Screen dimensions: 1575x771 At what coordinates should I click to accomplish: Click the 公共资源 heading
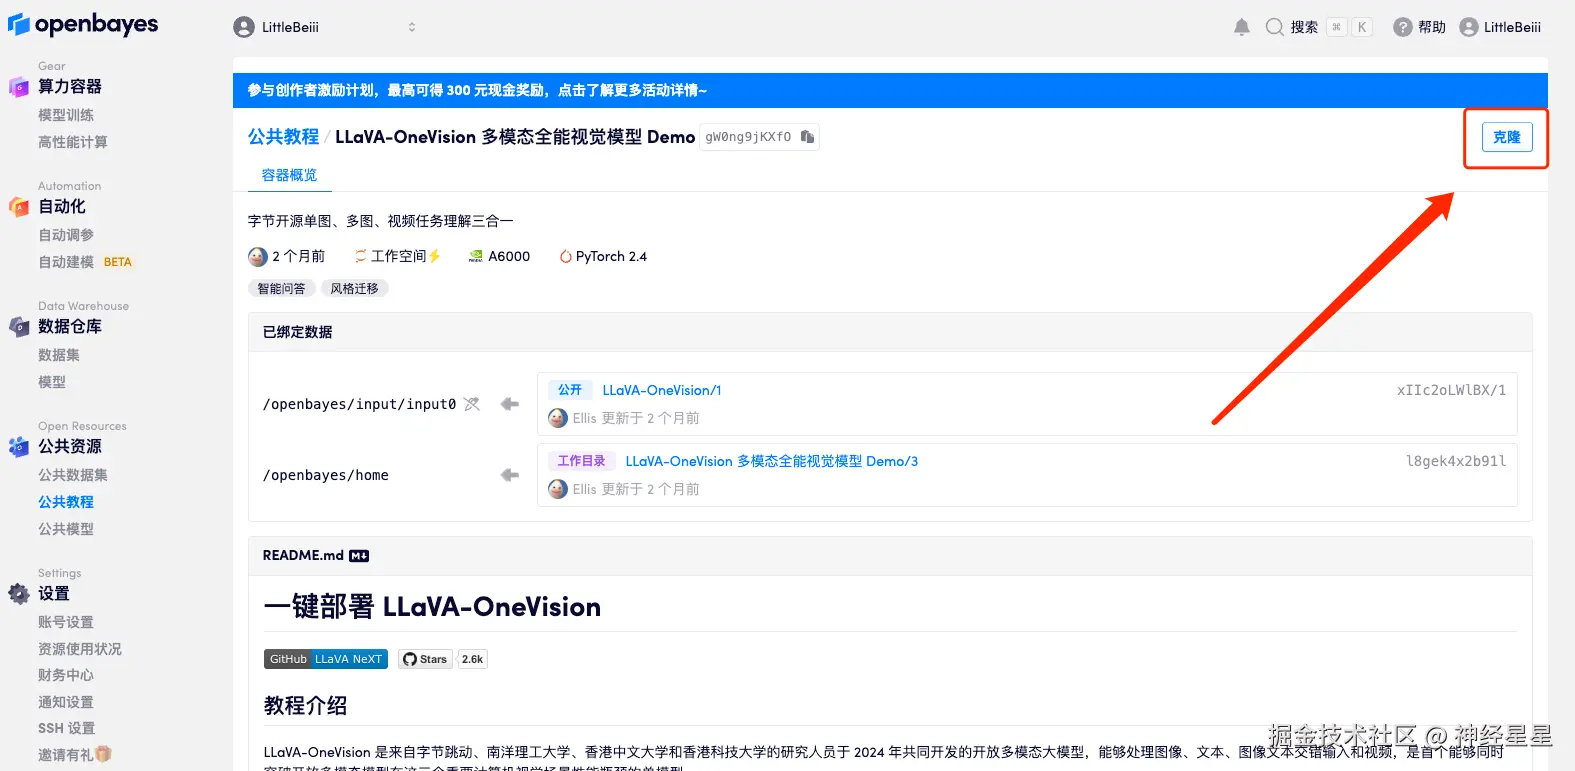[70, 446]
